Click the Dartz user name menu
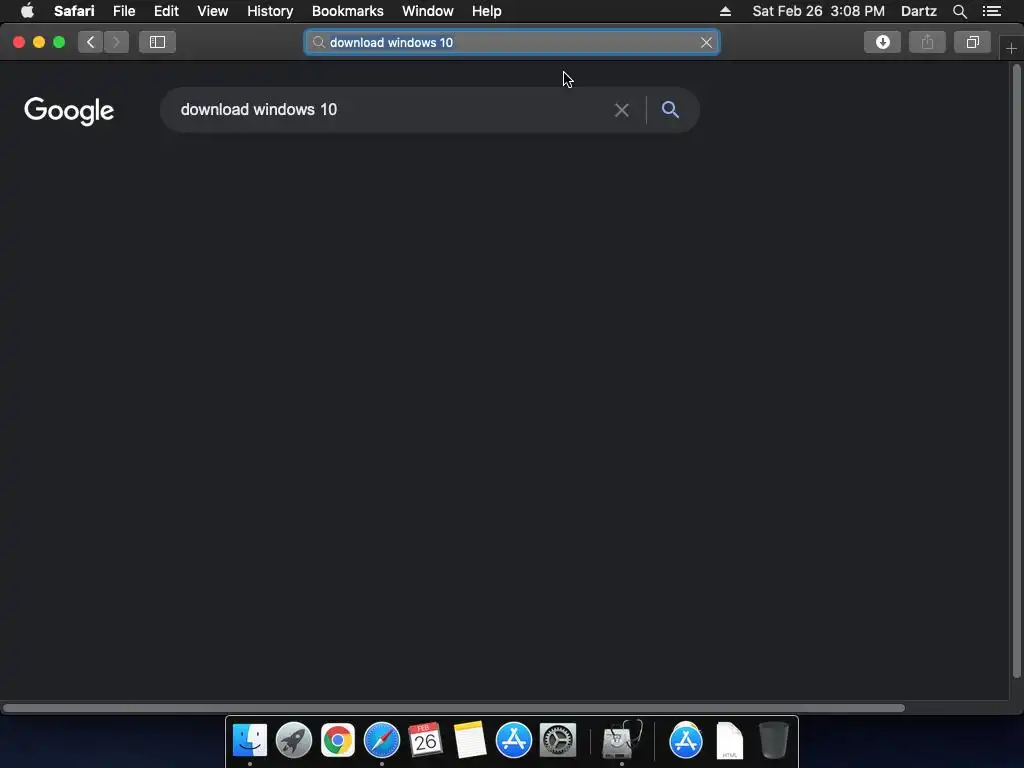 (918, 11)
